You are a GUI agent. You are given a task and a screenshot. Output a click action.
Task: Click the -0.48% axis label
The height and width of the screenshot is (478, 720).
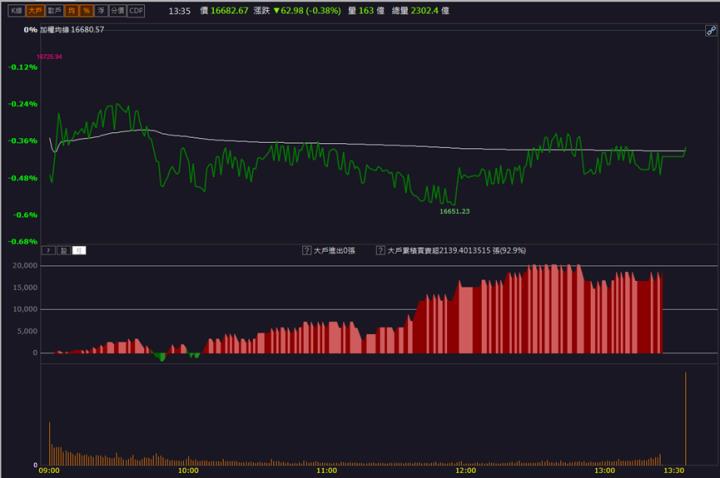(x=23, y=178)
